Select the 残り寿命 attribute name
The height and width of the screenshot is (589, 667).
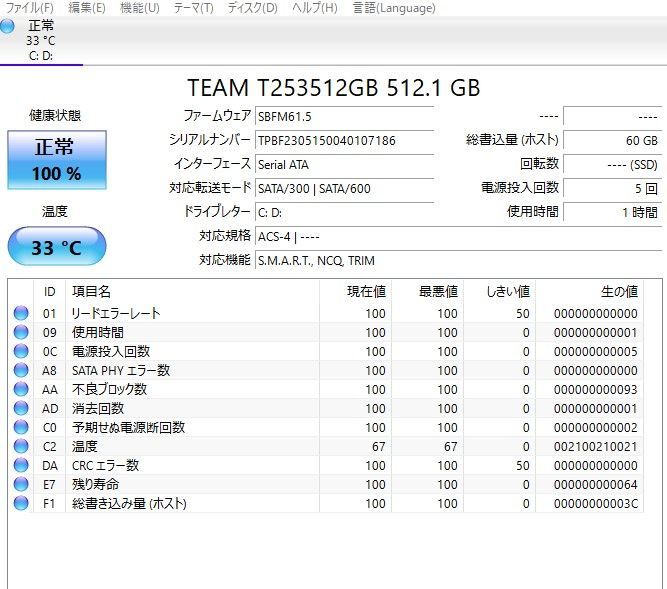(x=95, y=484)
